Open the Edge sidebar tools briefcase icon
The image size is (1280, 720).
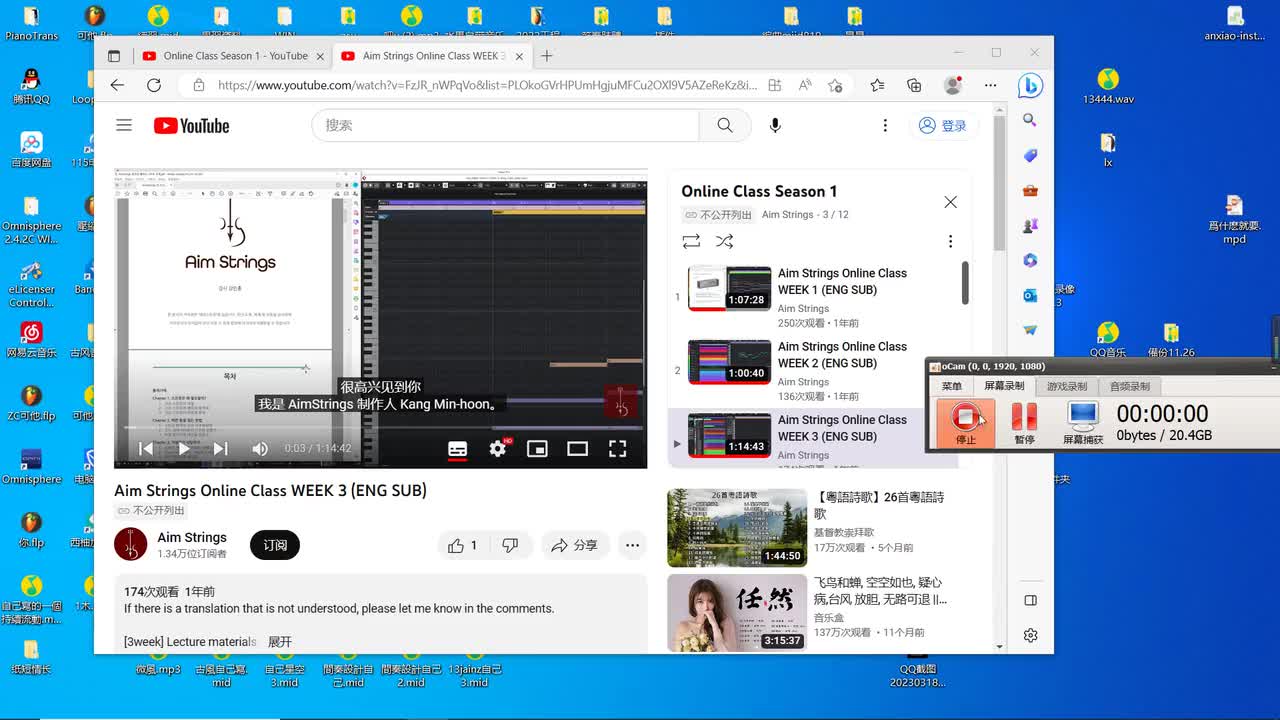click(1030, 190)
